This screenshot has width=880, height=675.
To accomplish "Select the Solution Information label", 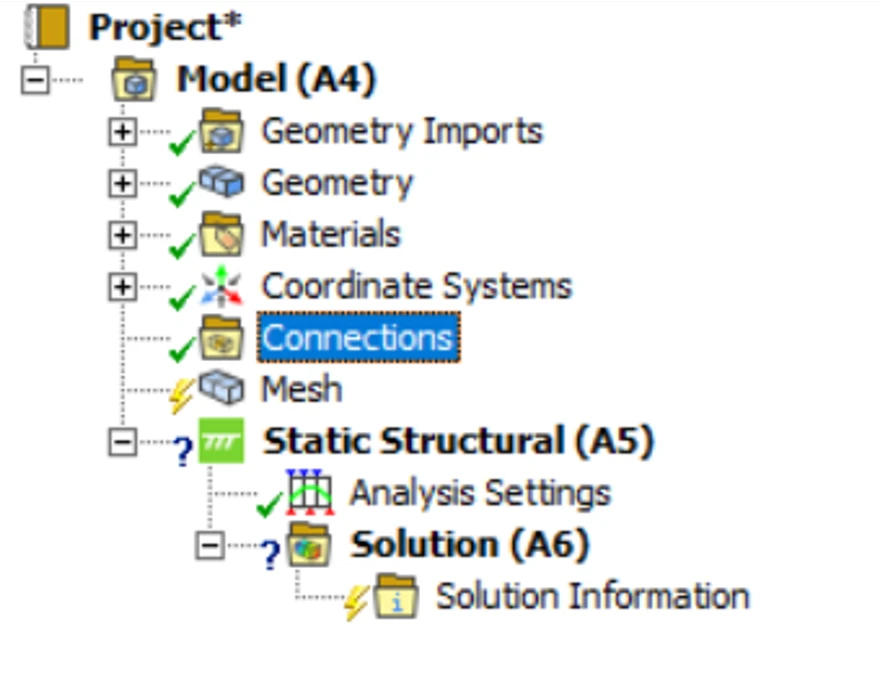I will (592, 597).
